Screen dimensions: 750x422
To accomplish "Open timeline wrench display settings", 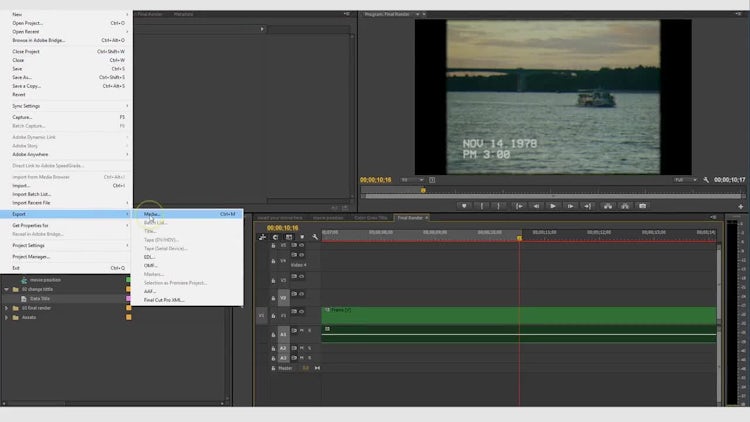I will pos(315,237).
